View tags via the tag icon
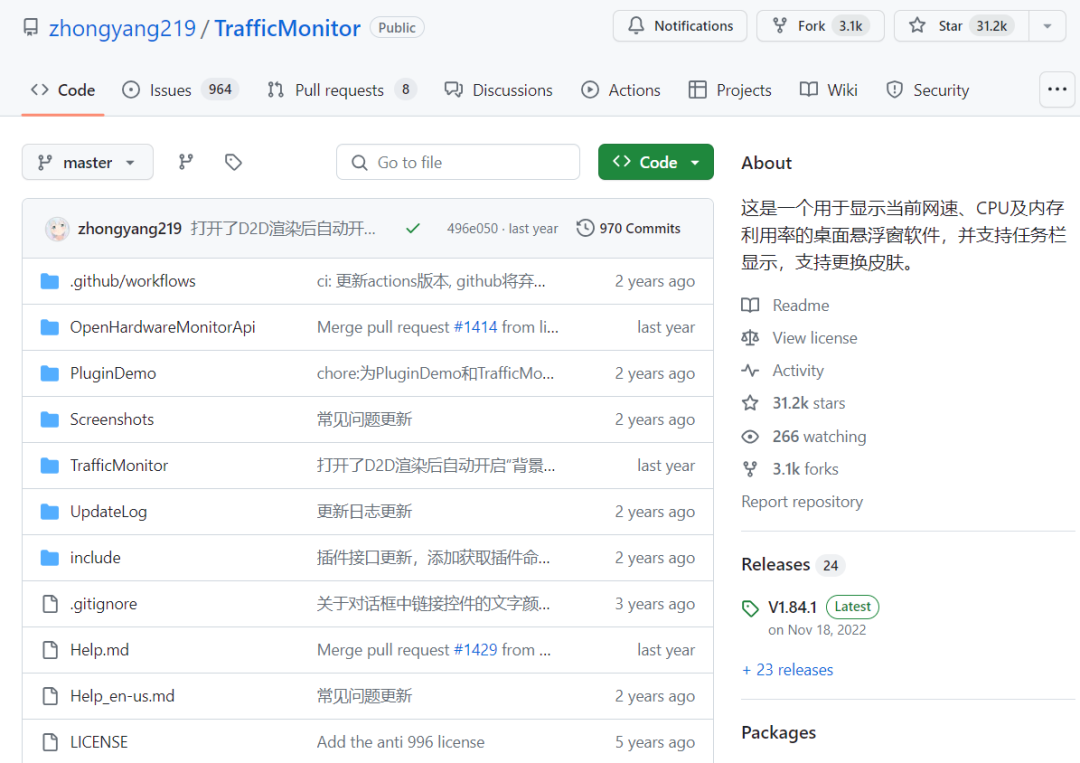Viewport: 1080px width, 763px height. pos(233,162)
